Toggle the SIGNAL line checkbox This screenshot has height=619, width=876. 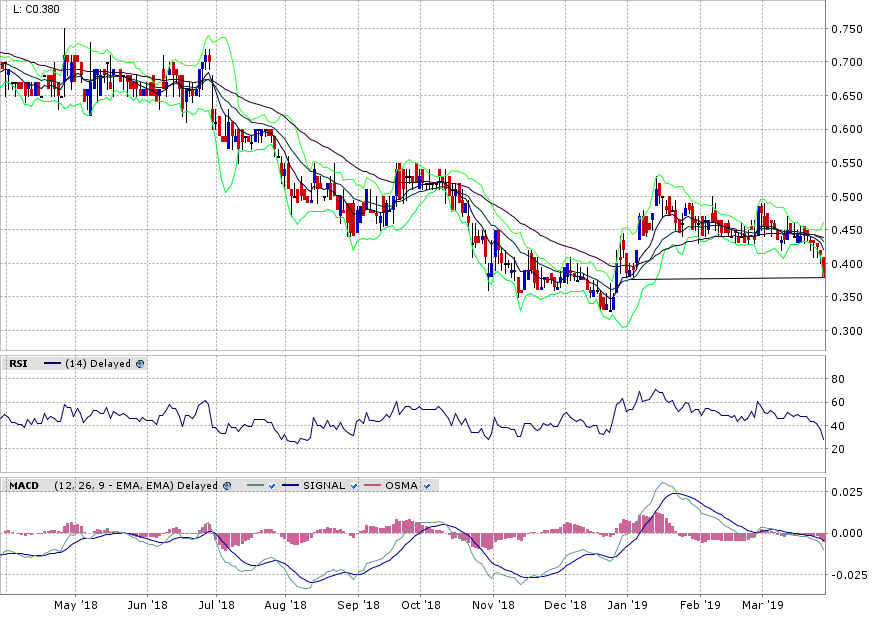354,486
